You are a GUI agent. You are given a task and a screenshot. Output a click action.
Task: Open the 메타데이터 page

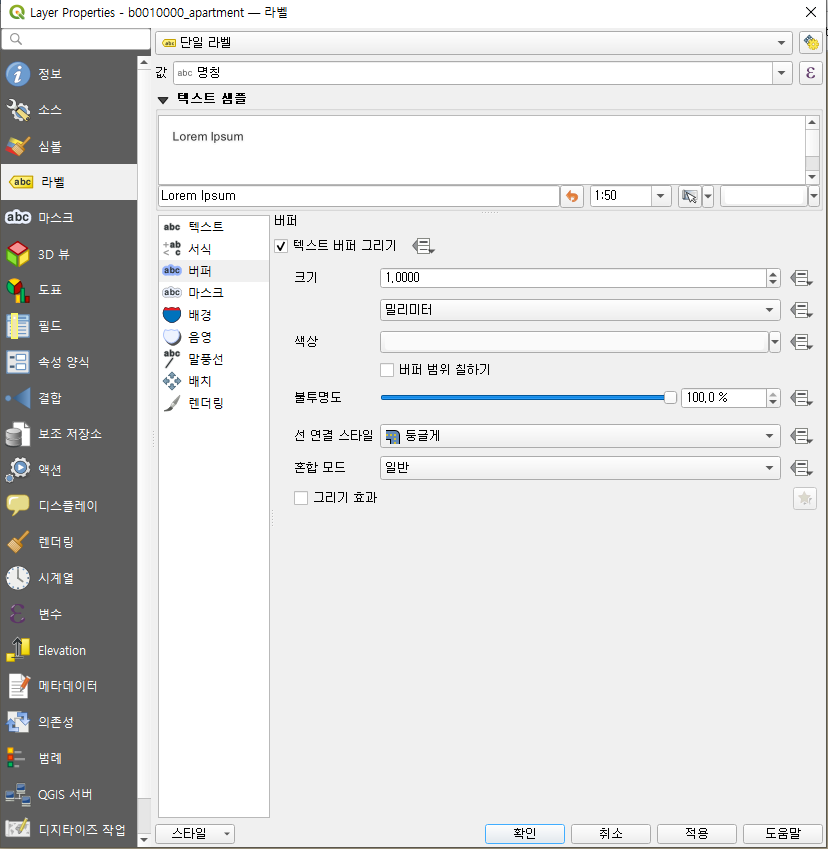(68, 686)
